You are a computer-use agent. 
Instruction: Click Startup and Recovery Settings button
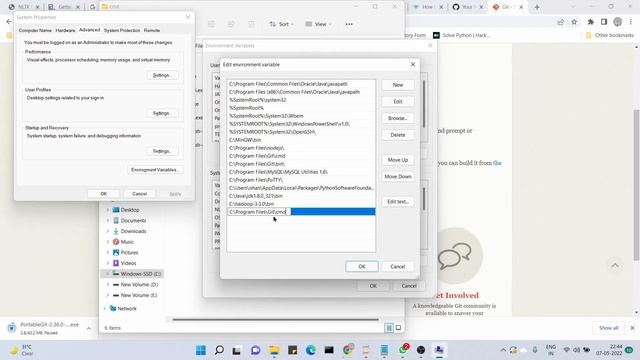click(162, 151)
